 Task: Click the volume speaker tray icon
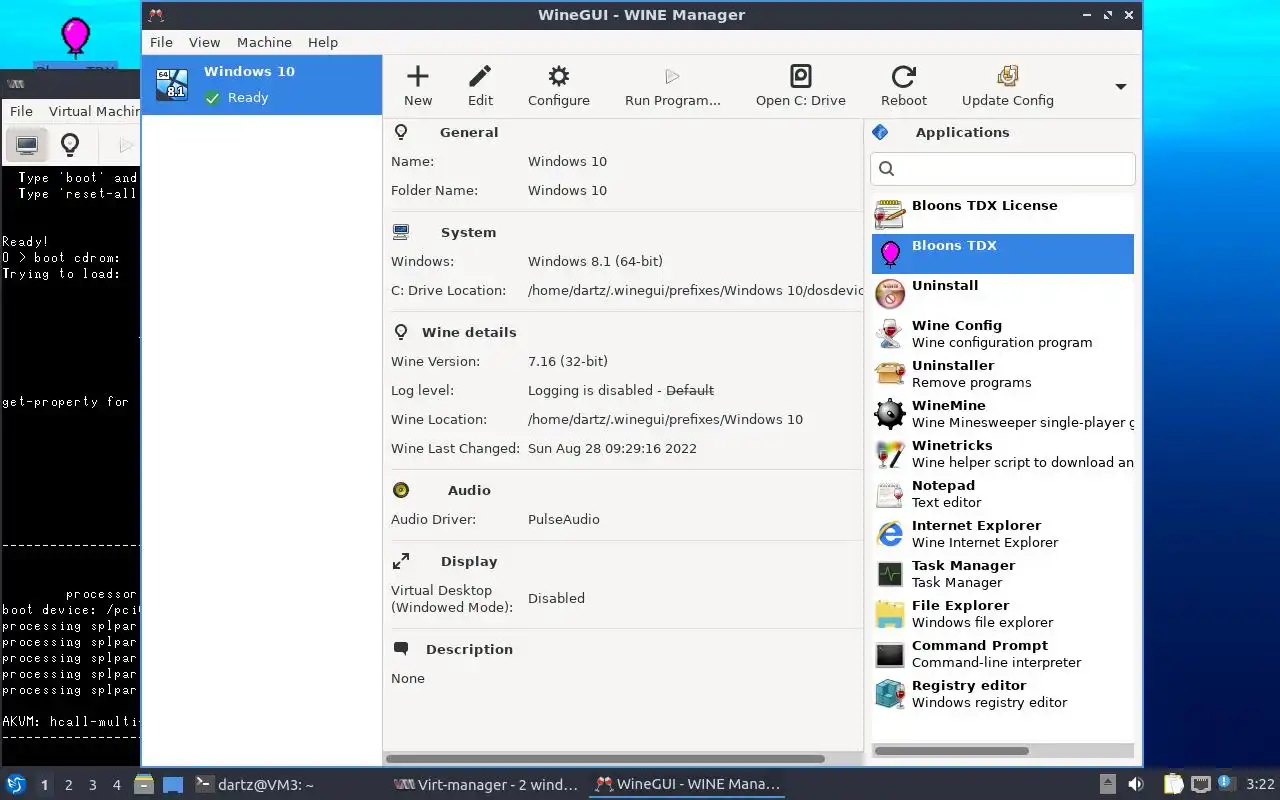[x=1136, y=785]
